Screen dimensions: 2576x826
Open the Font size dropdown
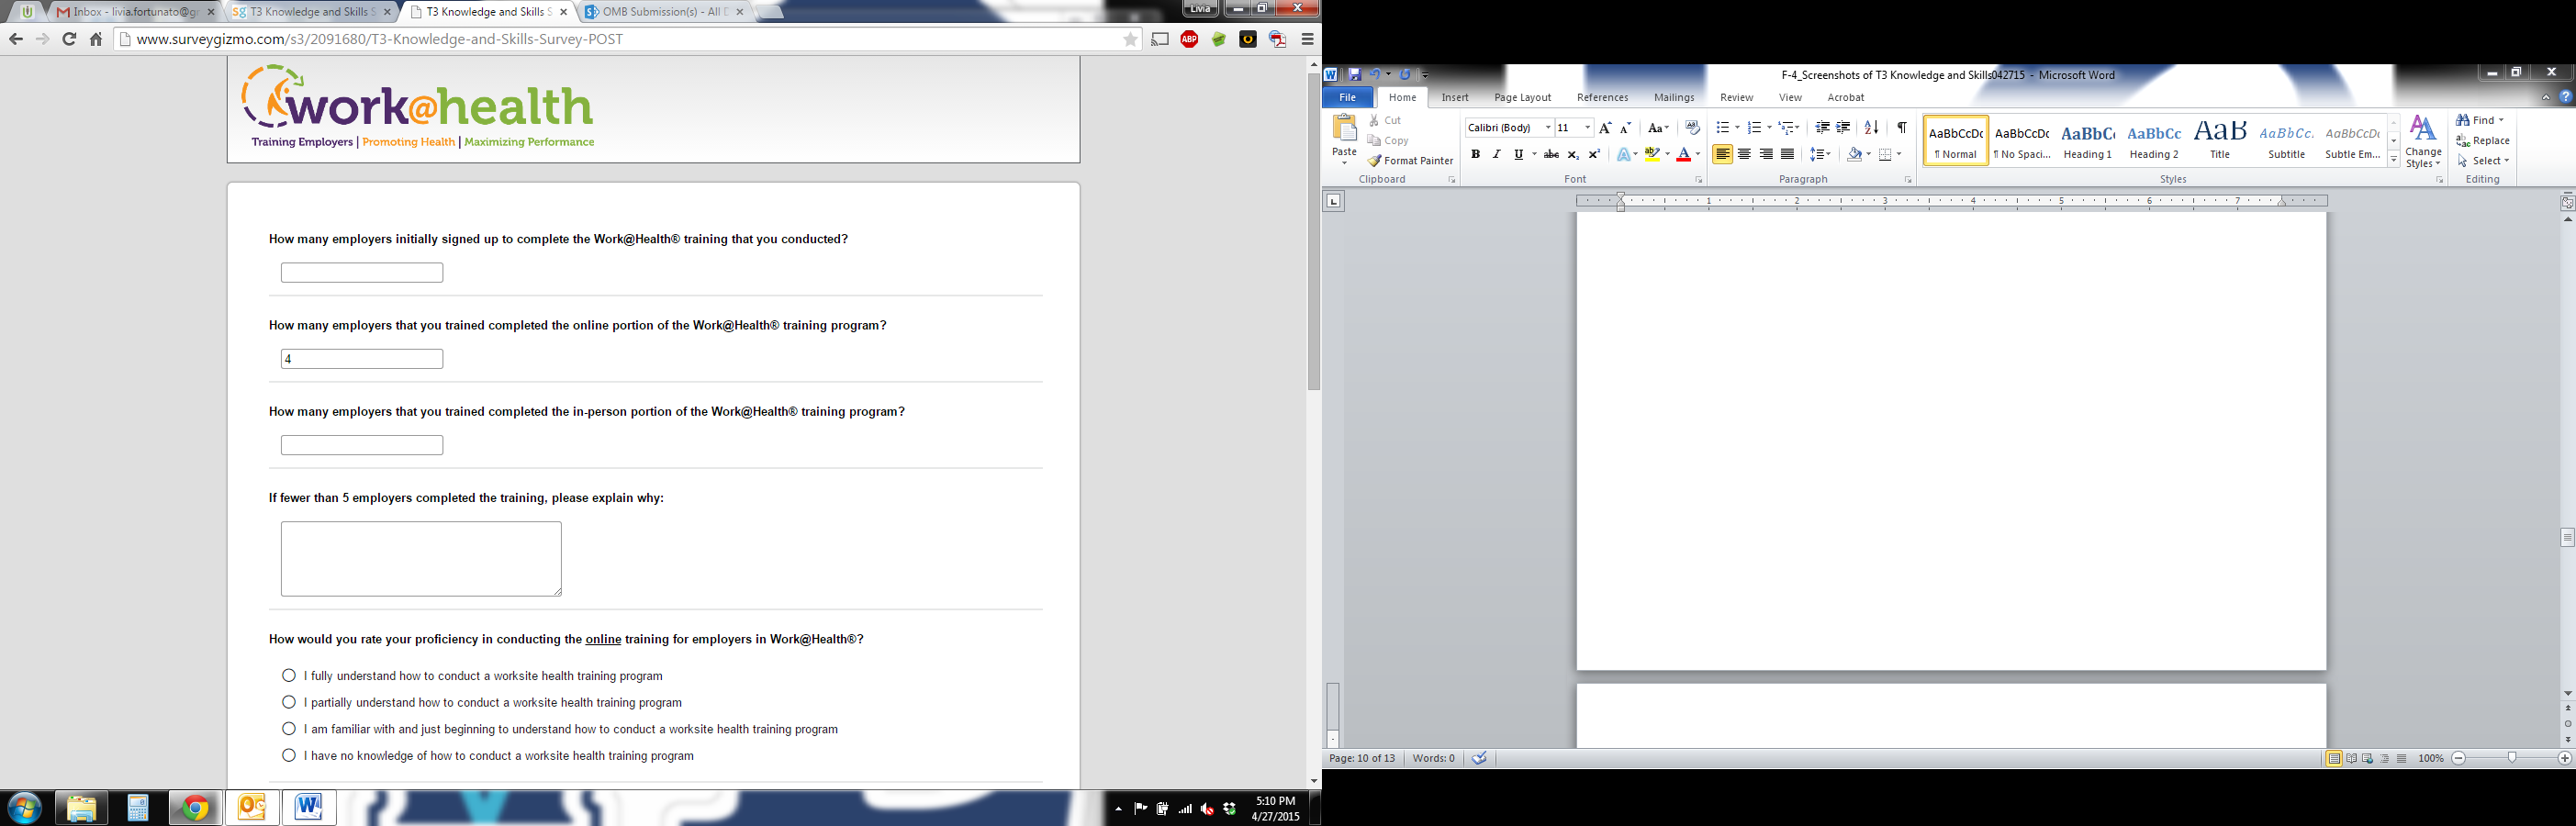(1587, 128)
